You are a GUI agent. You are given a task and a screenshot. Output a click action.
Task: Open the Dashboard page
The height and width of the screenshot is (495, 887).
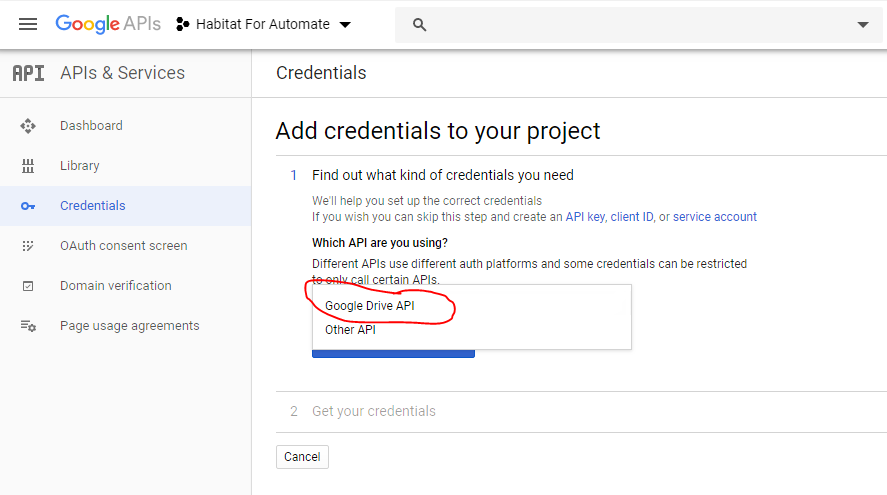[91, 126]
